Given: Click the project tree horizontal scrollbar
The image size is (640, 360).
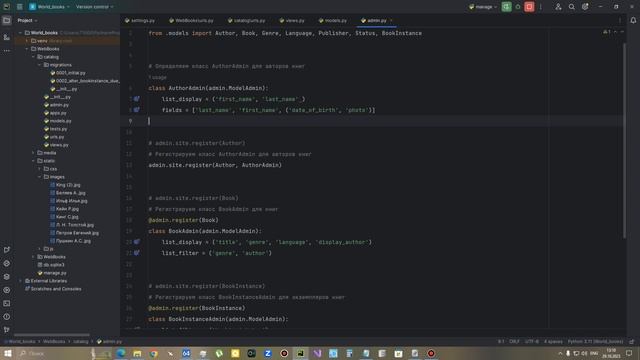Looking at the screenshot, I should click(52, 335).
